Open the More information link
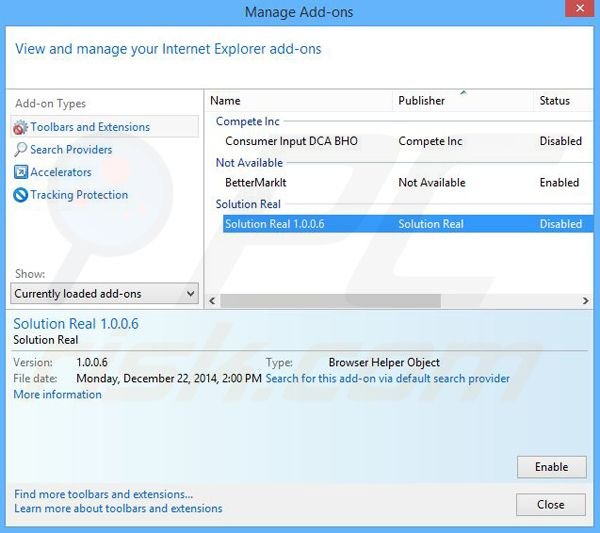600x533 pixels. (57, 395)
